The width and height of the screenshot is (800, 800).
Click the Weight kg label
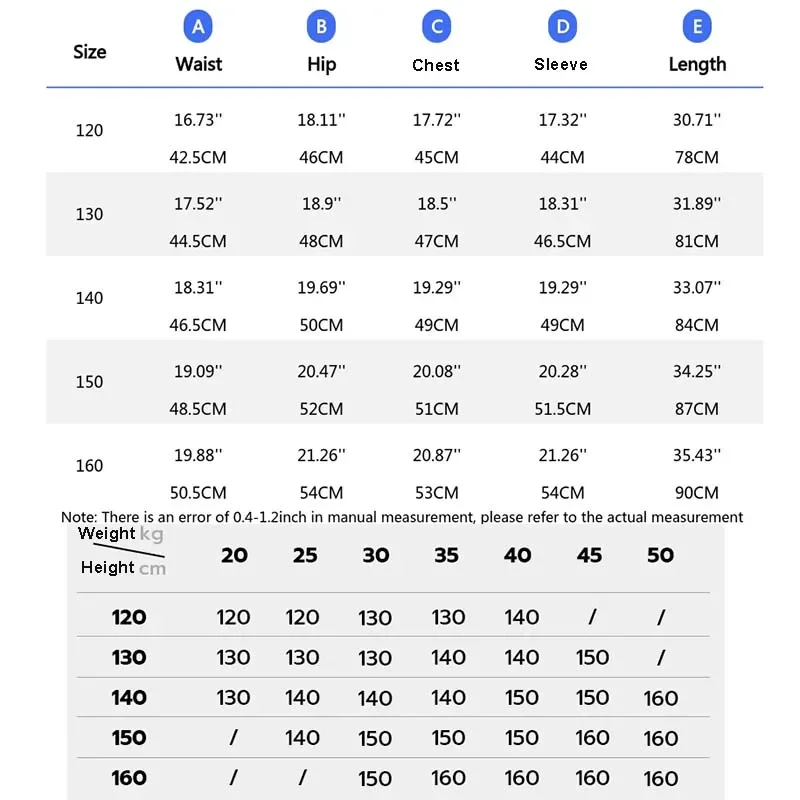120,533
